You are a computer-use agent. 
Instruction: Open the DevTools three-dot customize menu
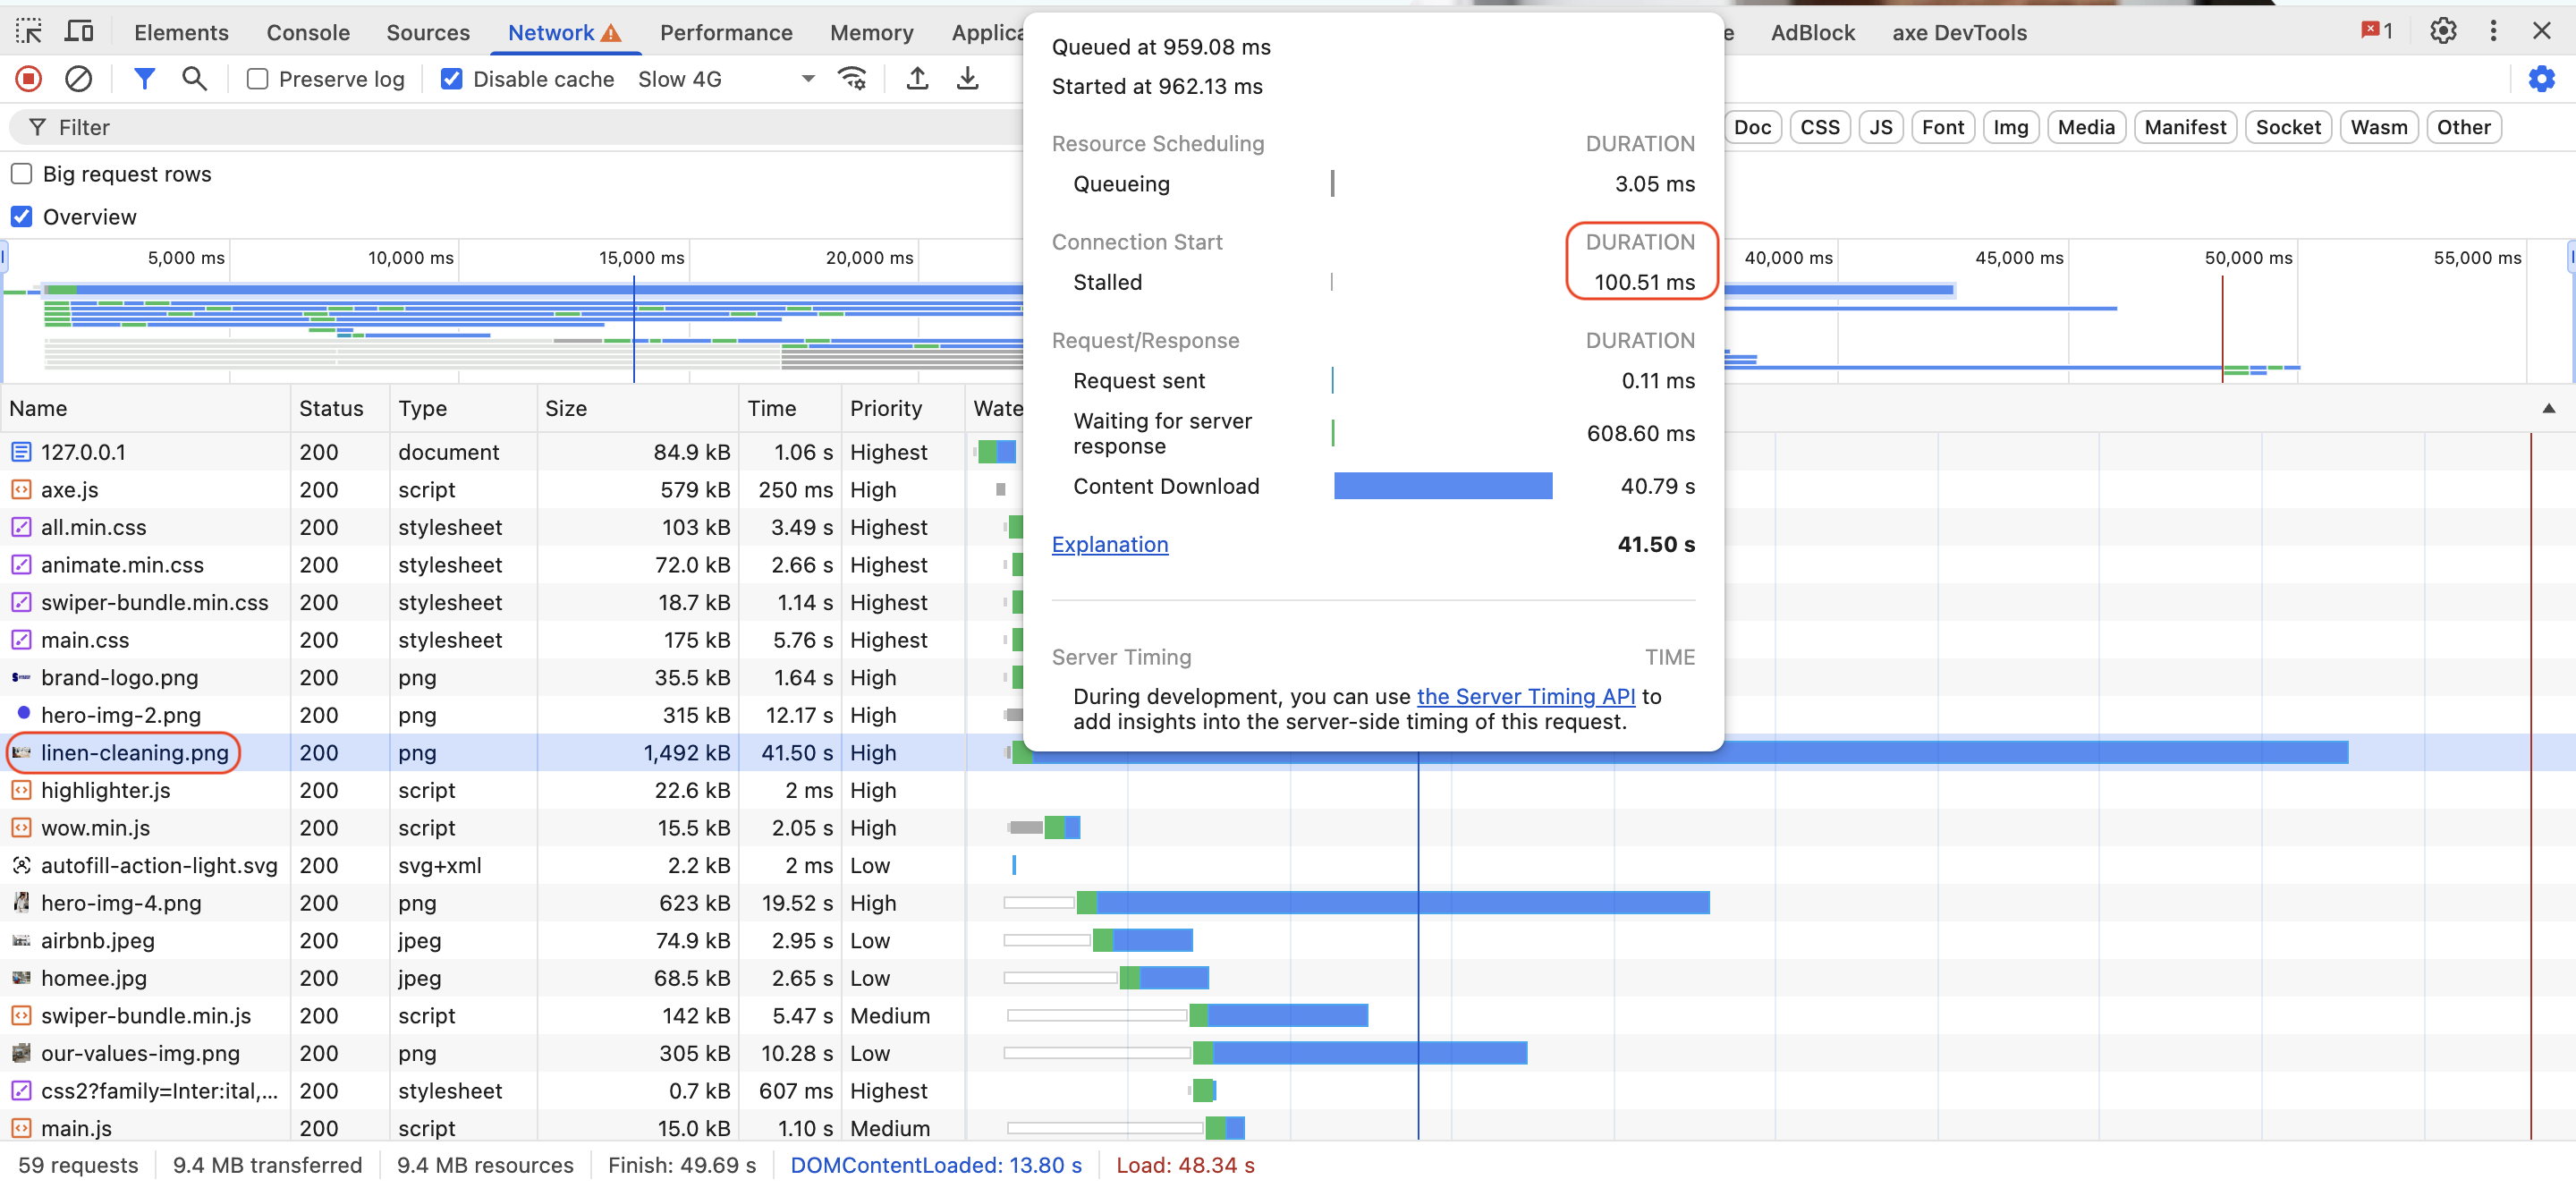click(2492, 32)
